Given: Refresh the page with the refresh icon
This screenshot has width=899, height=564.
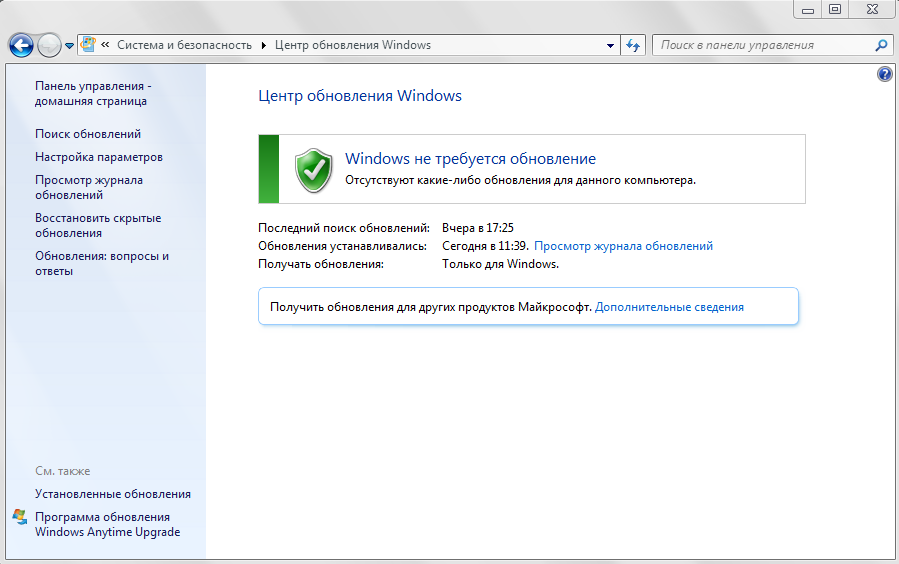Looking at the screenshot, I should point(633,45).
